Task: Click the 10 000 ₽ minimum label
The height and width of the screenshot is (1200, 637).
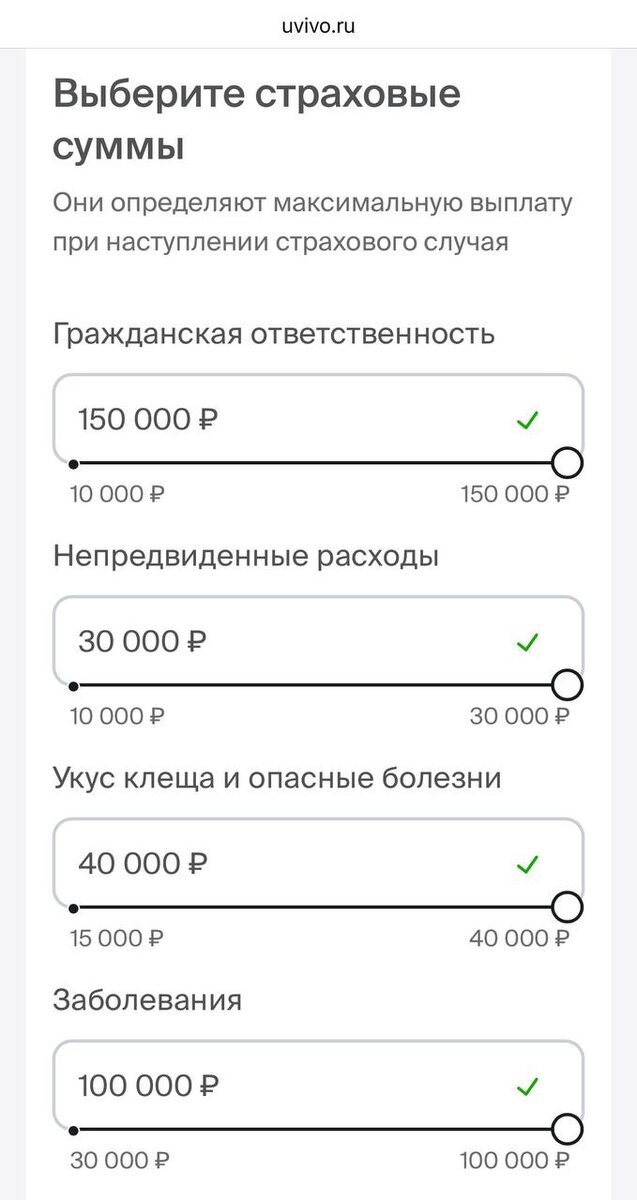Action: pos(114,493)
